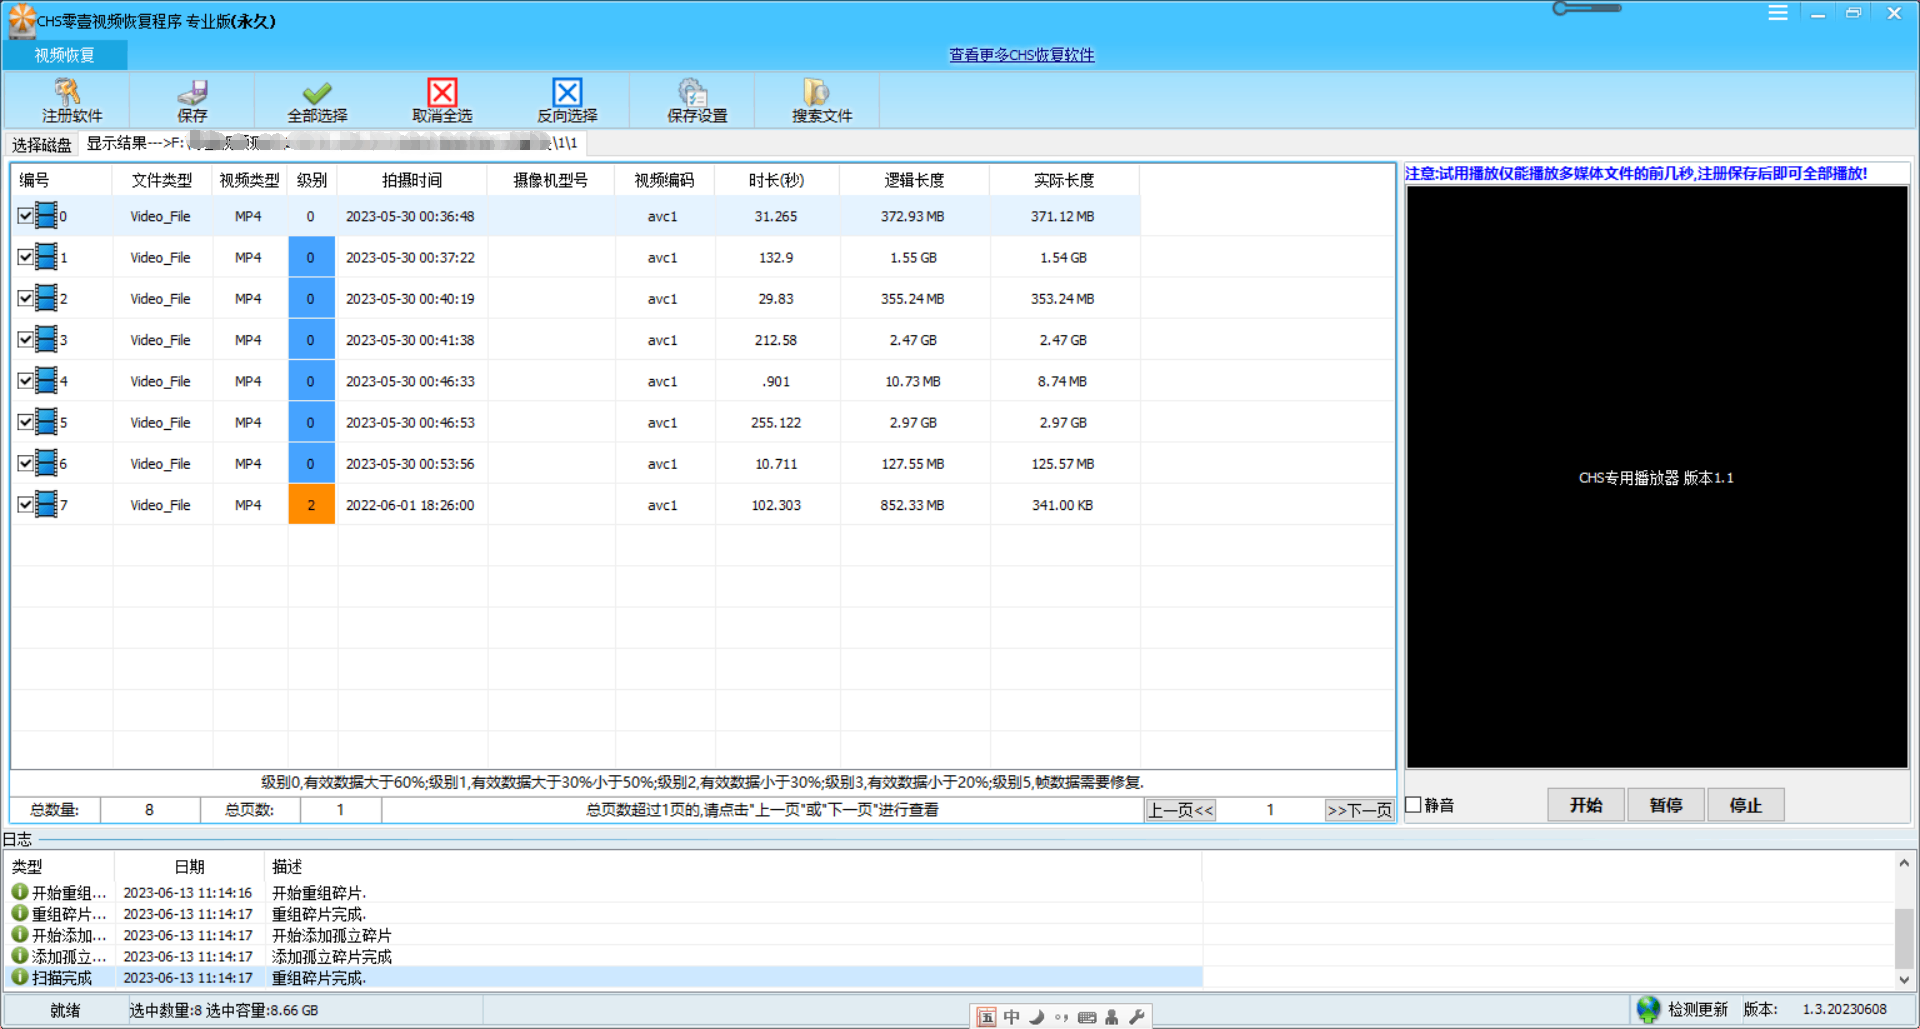Screen dimensions: 1920x1029
Task: Click the blue level 0 cell of row 1
Action: [x=311, y=257]
